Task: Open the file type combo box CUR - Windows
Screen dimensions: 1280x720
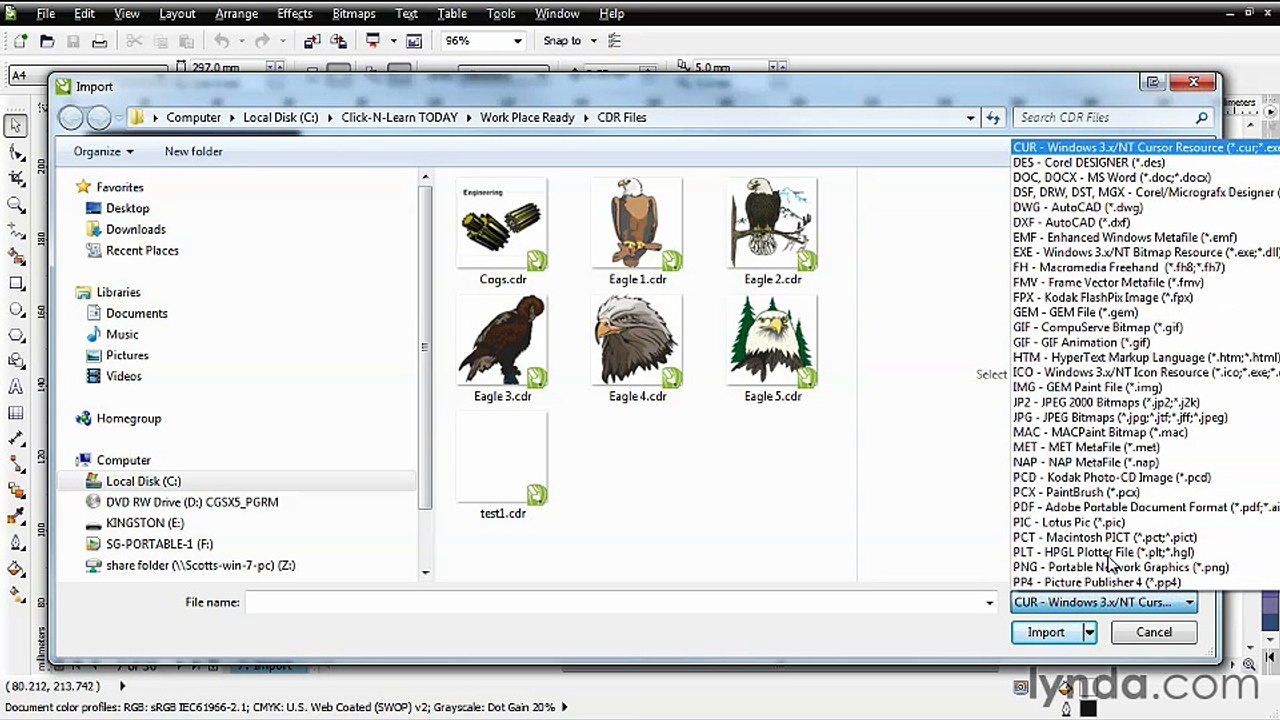Action: (1104, 602)
